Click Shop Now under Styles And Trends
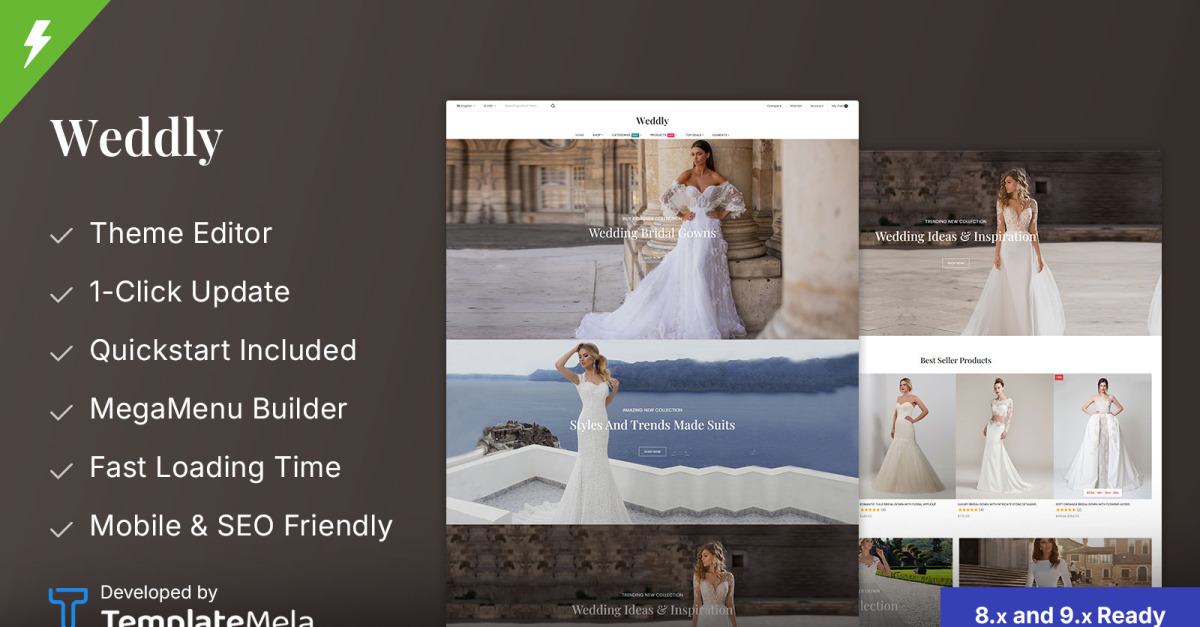The height and width of the screenshot is (627, 1200). [x=652, y=451]
